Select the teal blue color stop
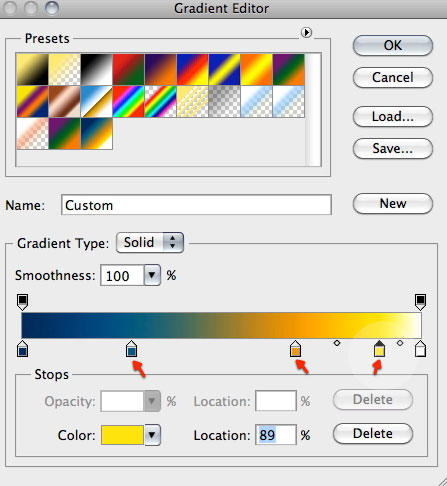The height and width of the screenshot is (486, 447). (132, 349)
